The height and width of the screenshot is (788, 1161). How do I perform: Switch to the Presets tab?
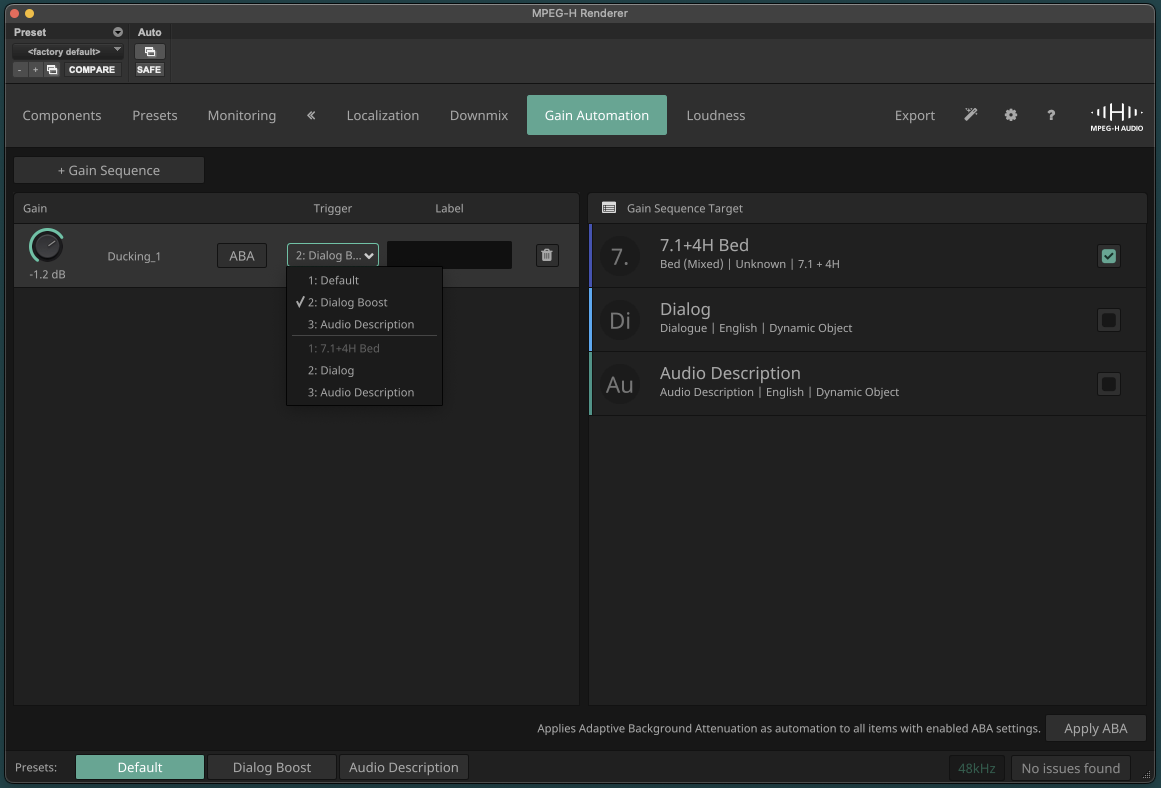(x=155, y=115)
